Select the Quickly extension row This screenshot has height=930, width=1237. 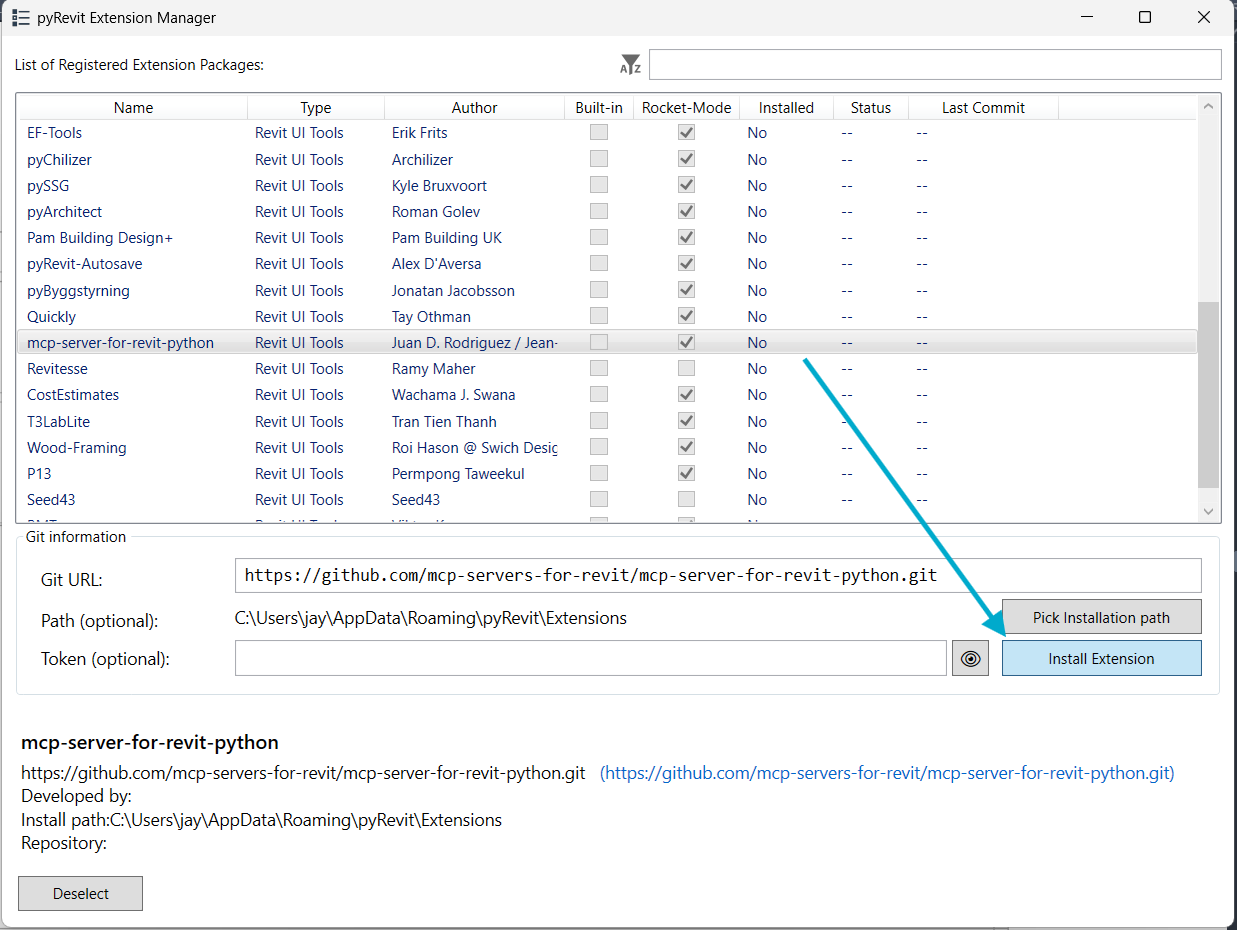point(608,316)
